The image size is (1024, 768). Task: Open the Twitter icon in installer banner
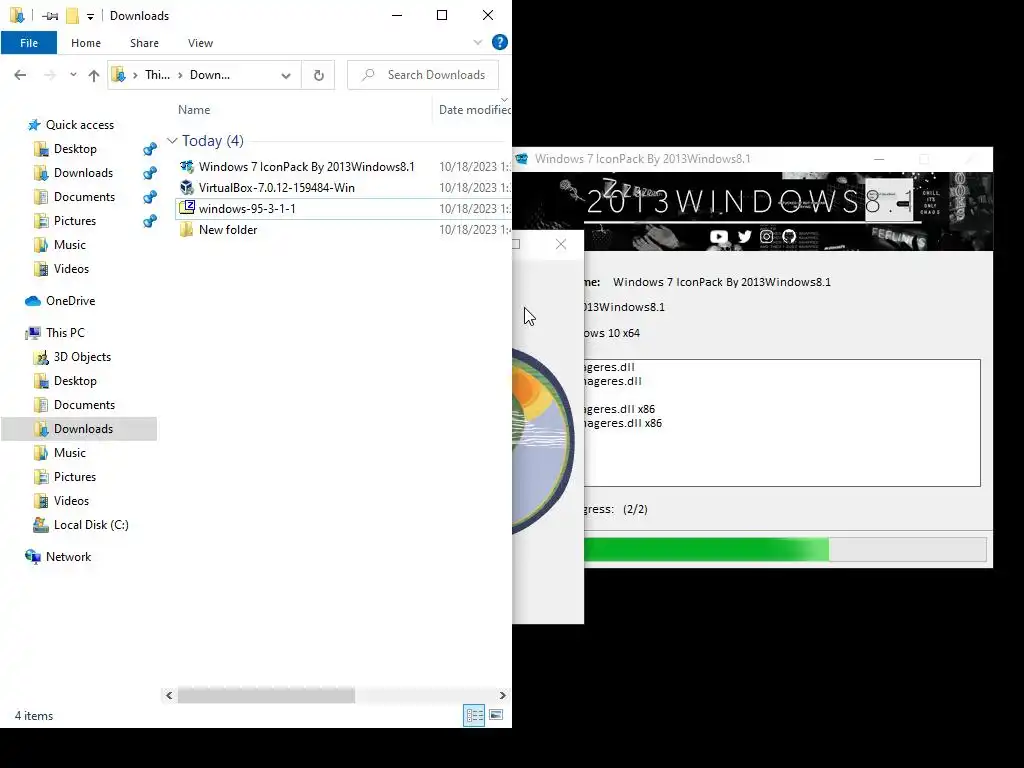point(744,236)
